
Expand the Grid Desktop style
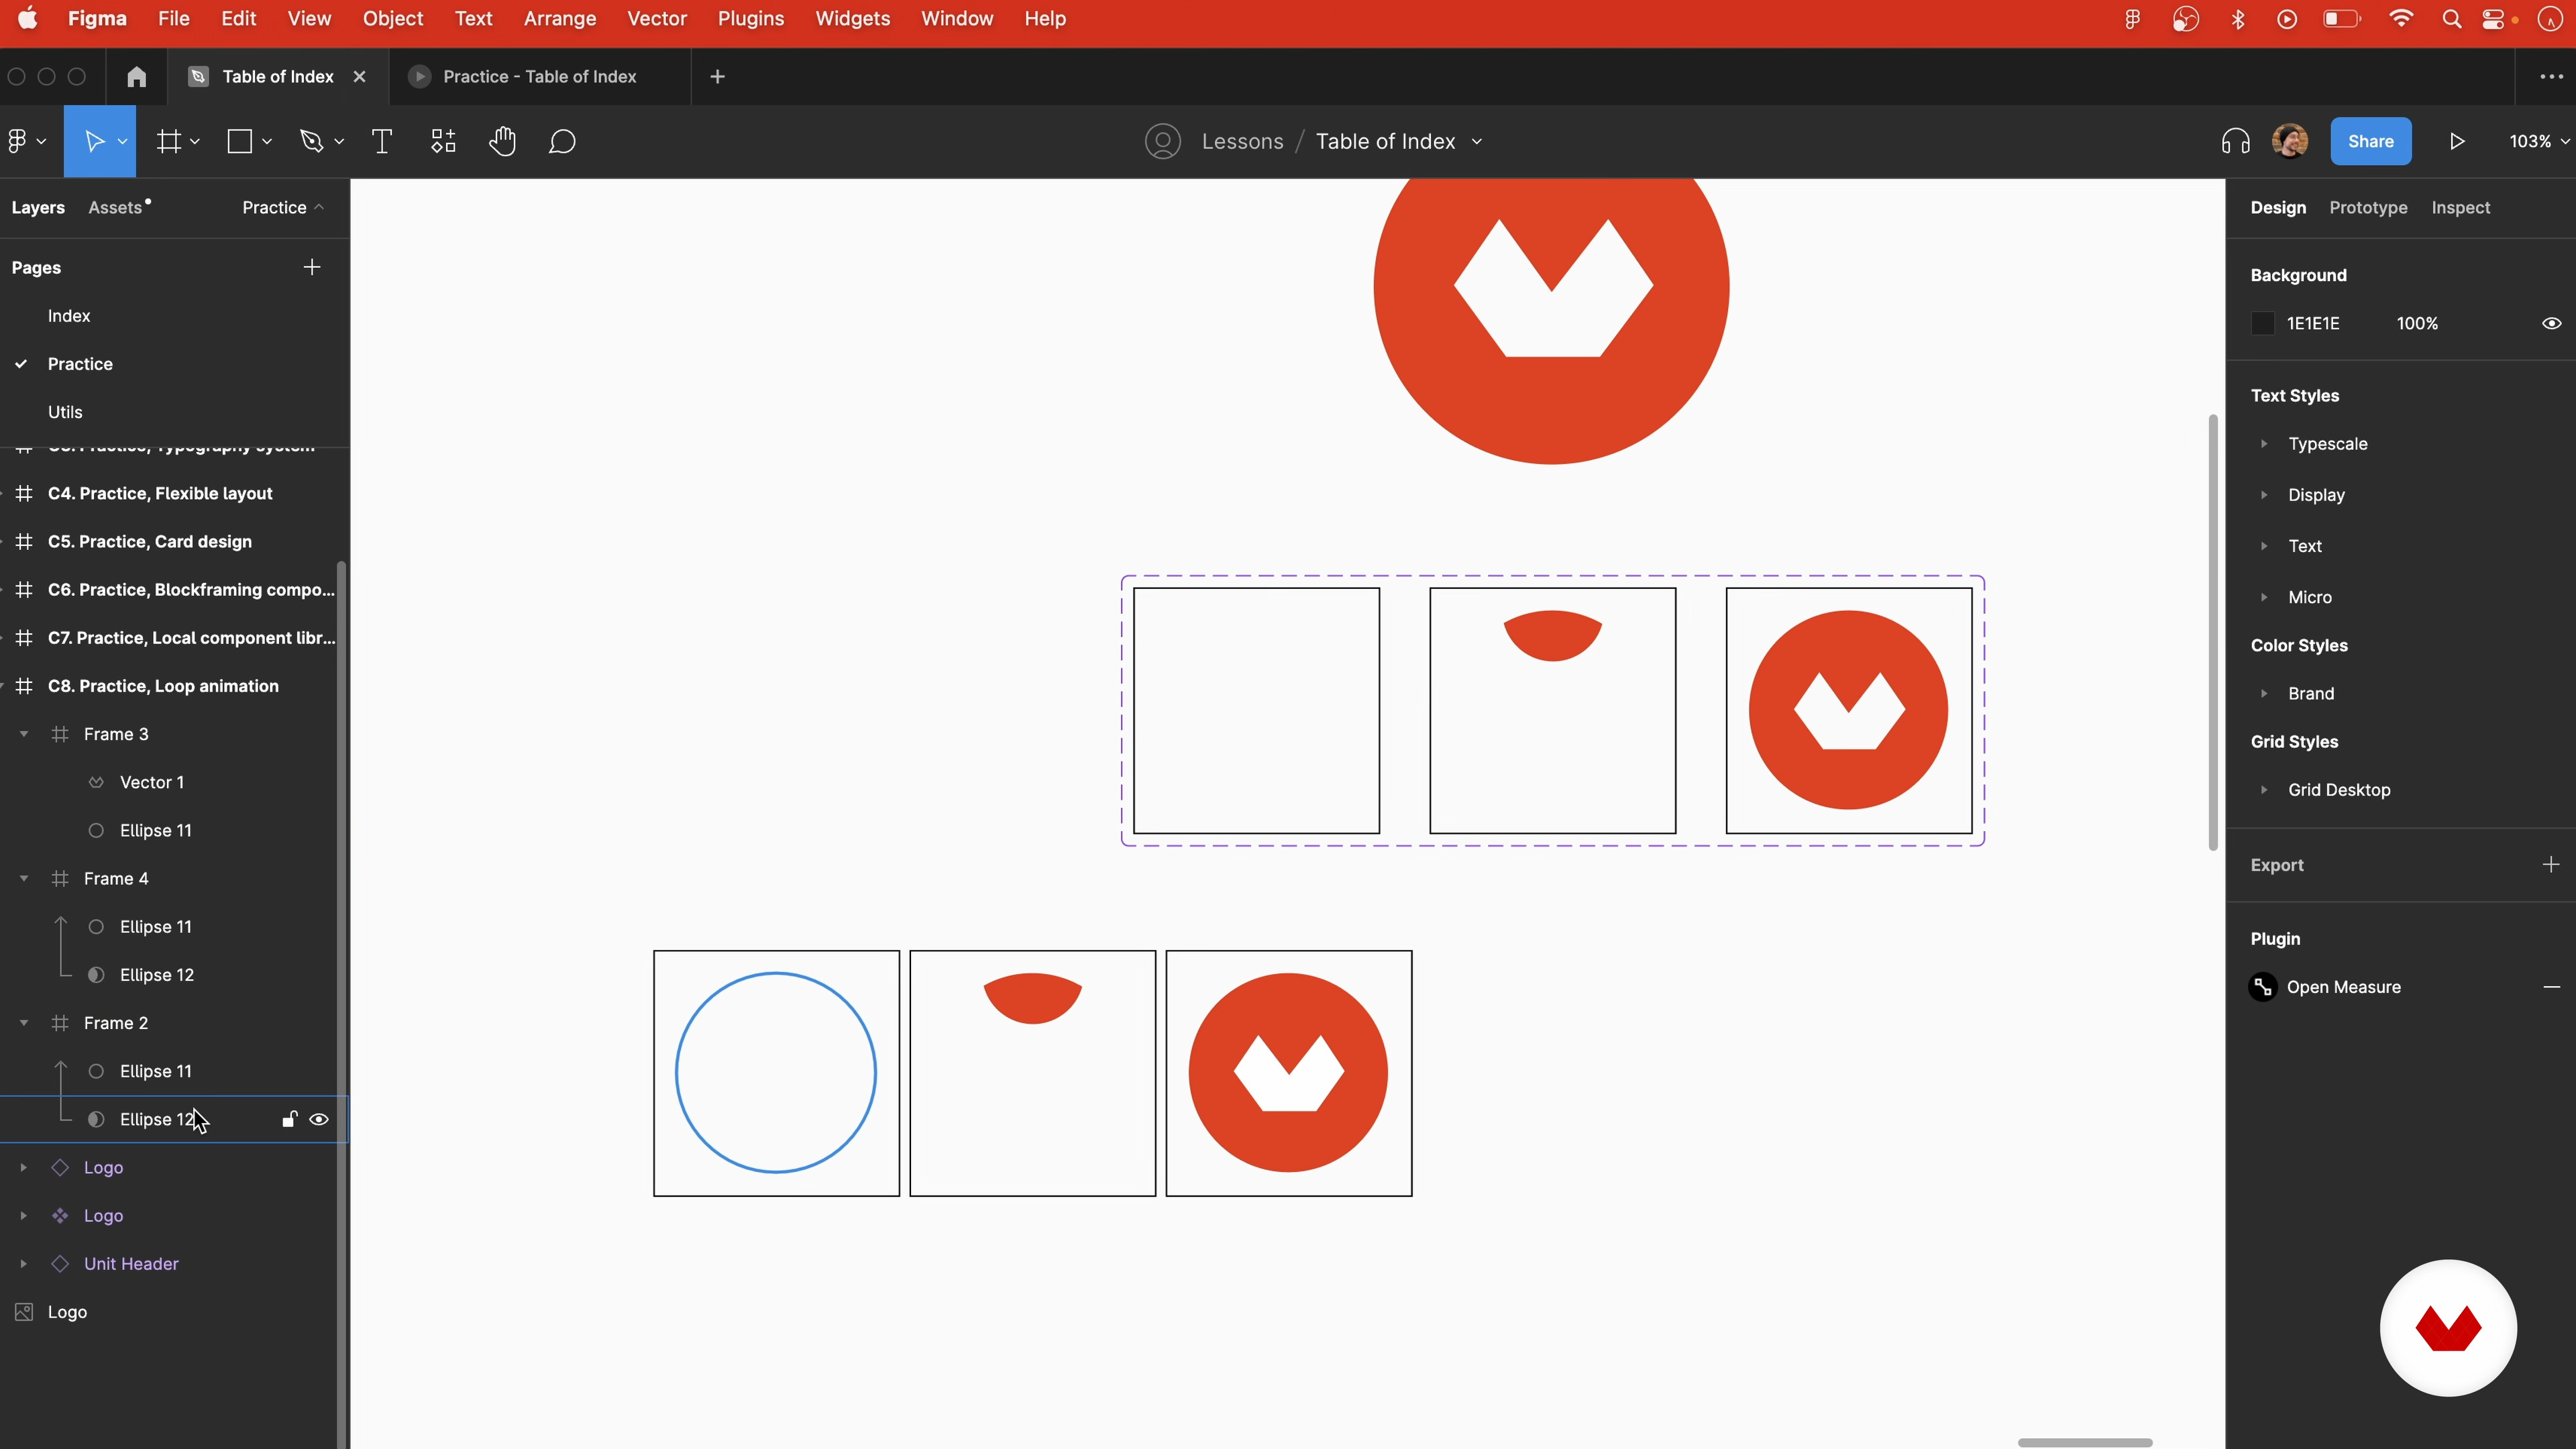point(2264,789)
